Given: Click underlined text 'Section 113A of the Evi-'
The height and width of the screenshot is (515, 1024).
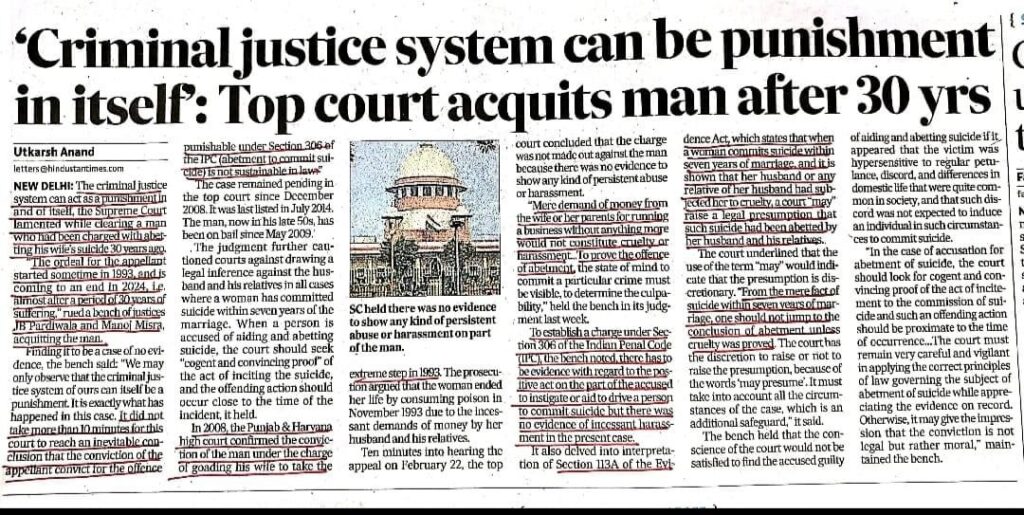Looking at the screenshot, I should click(614, 464).
